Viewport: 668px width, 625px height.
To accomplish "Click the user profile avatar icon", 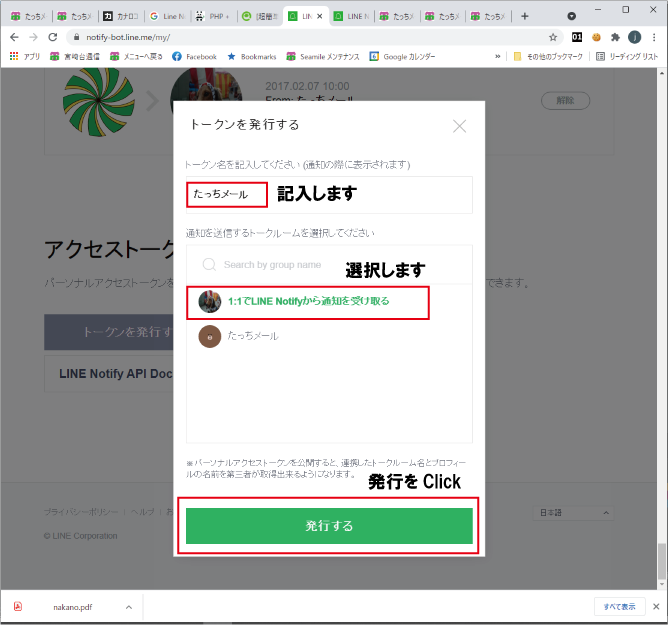I will tap(634, 37).
